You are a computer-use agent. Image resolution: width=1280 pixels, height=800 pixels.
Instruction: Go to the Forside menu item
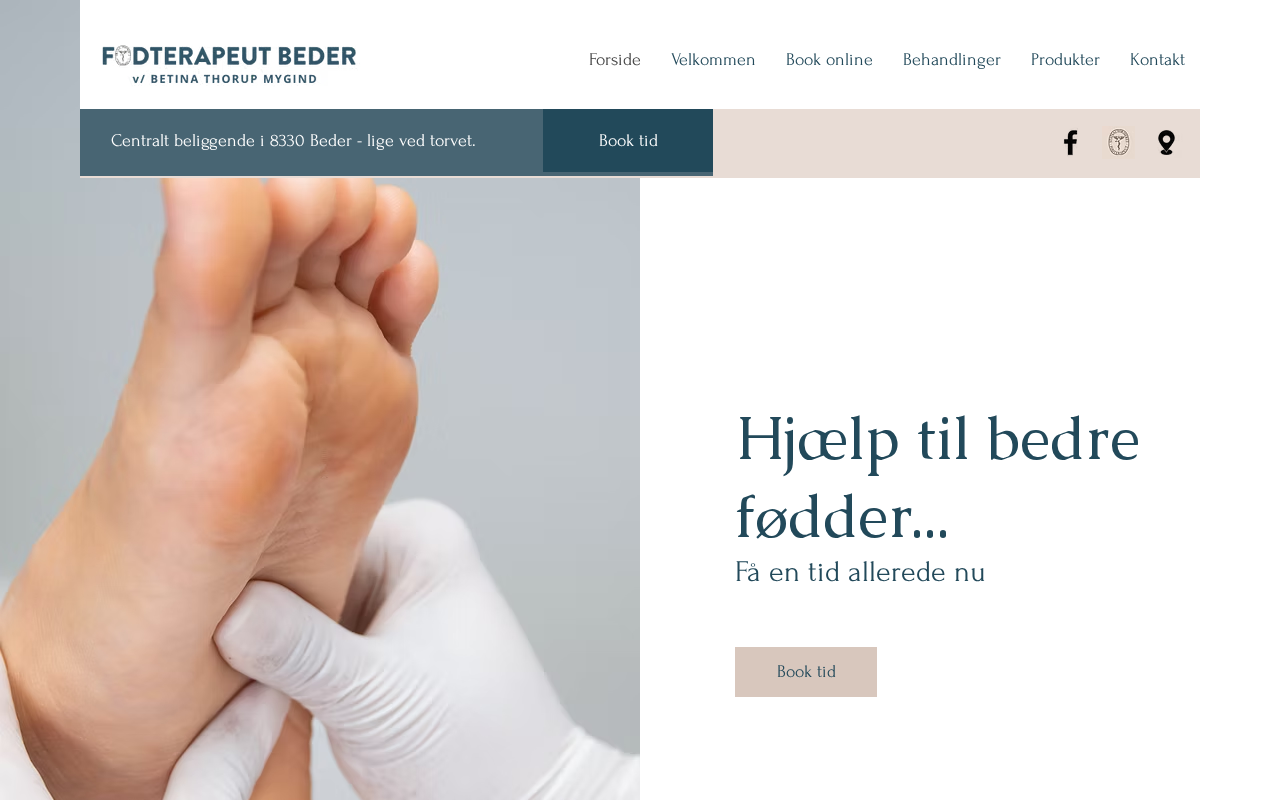[x=615, y=60]
